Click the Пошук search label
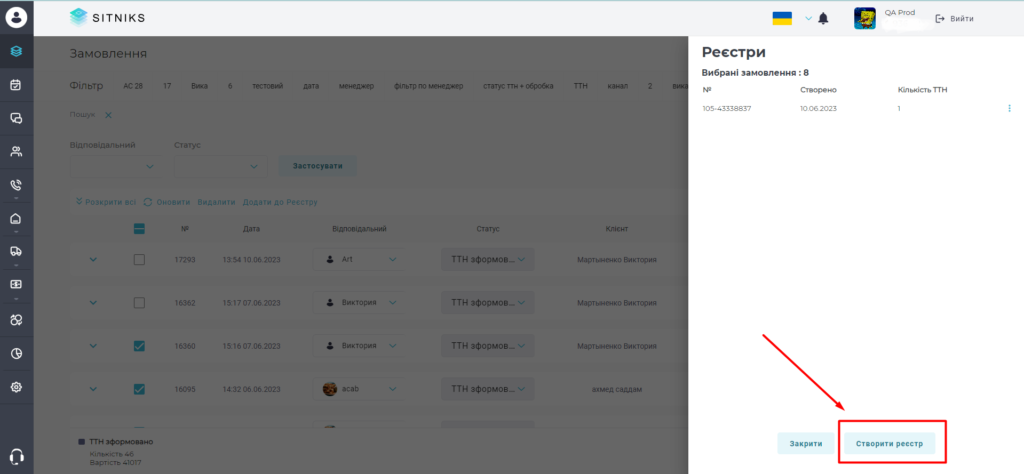The image size is (1024, 474). click(82, 115)
